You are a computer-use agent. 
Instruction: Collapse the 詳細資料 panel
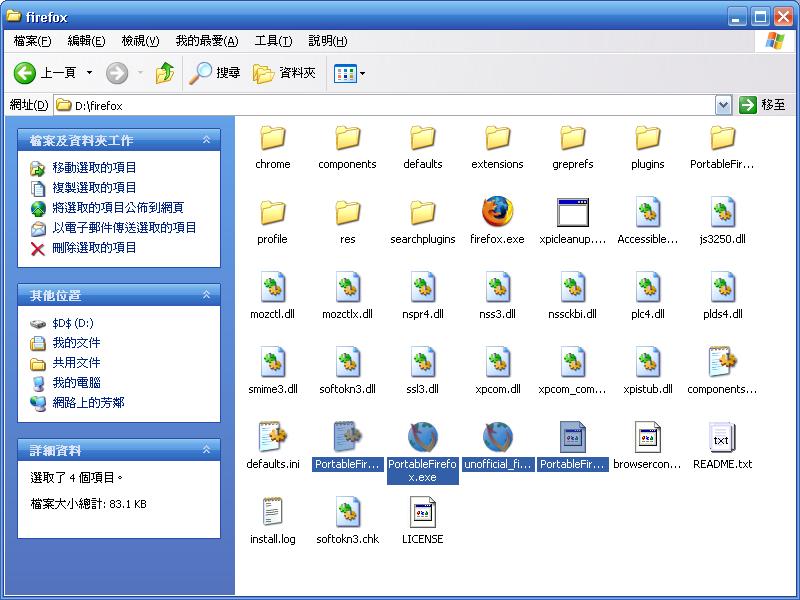[206, 450]
